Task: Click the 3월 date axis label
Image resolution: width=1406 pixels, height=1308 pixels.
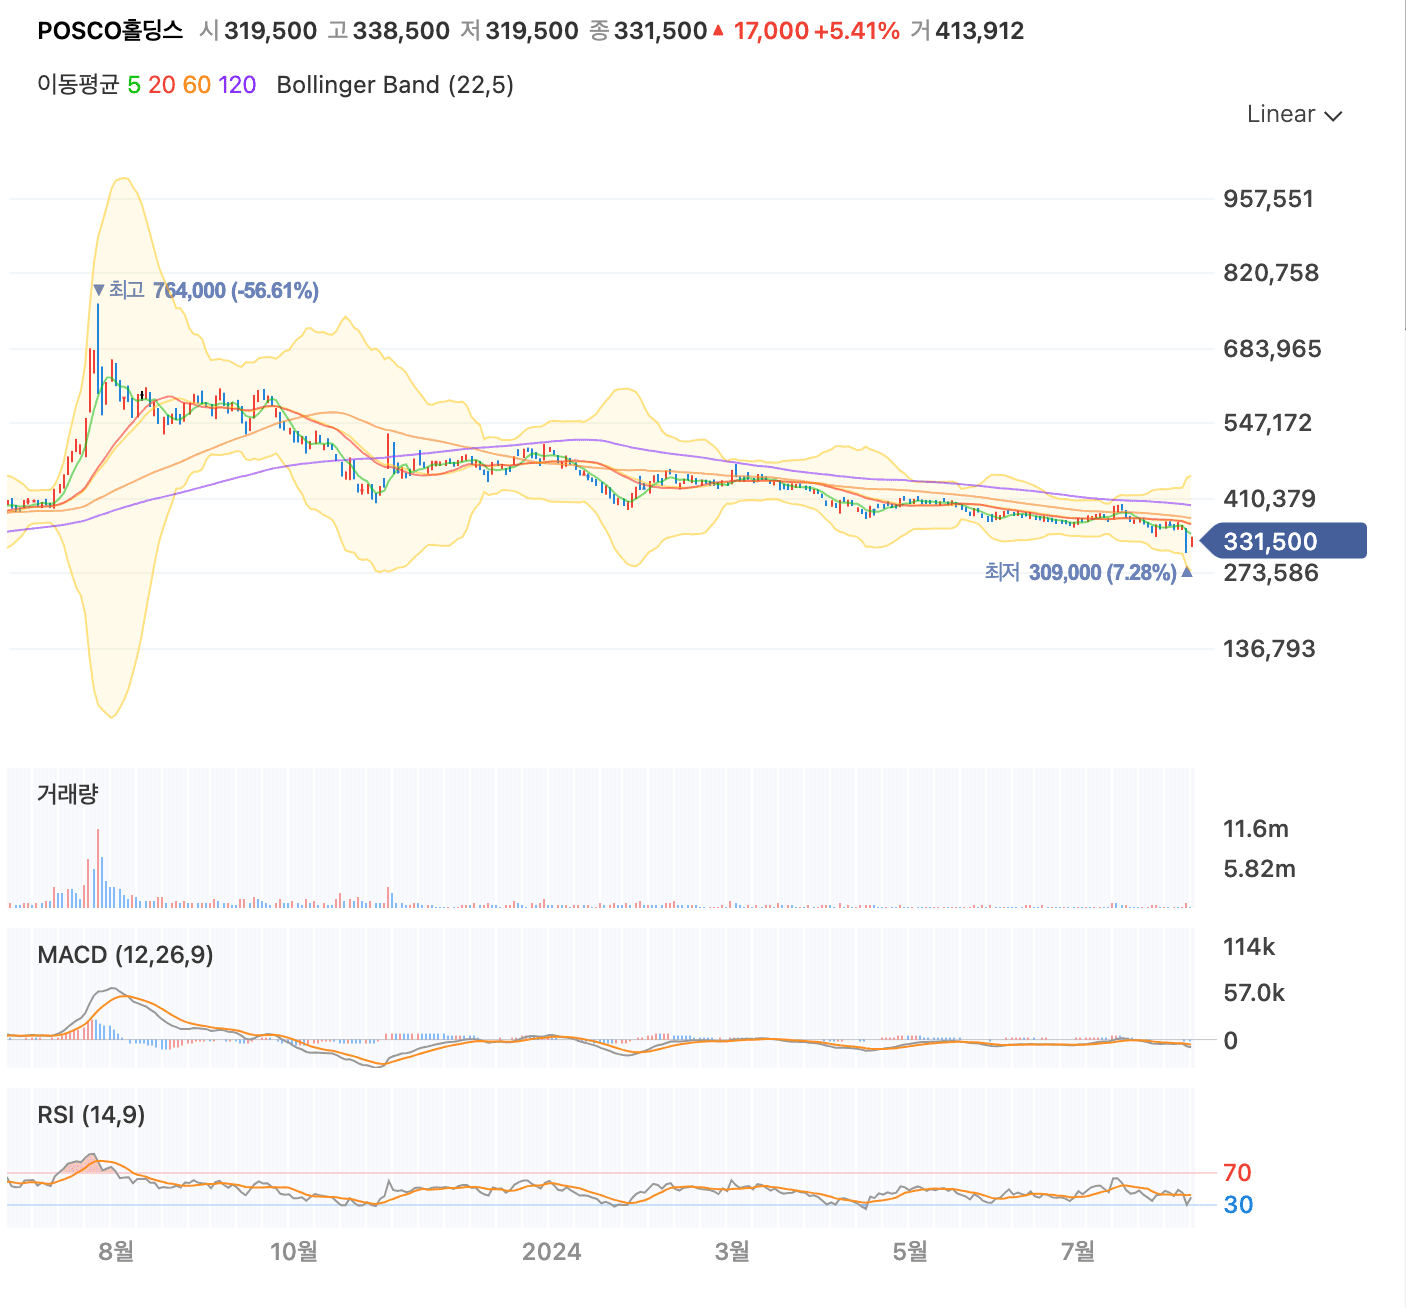Action: tap(732, 1251)
